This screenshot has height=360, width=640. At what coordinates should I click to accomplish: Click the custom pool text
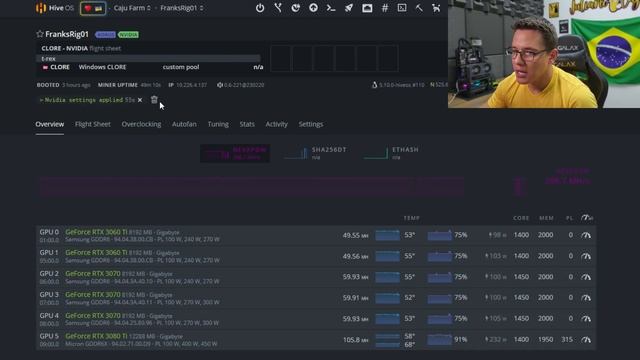click(x=181, y=67)
